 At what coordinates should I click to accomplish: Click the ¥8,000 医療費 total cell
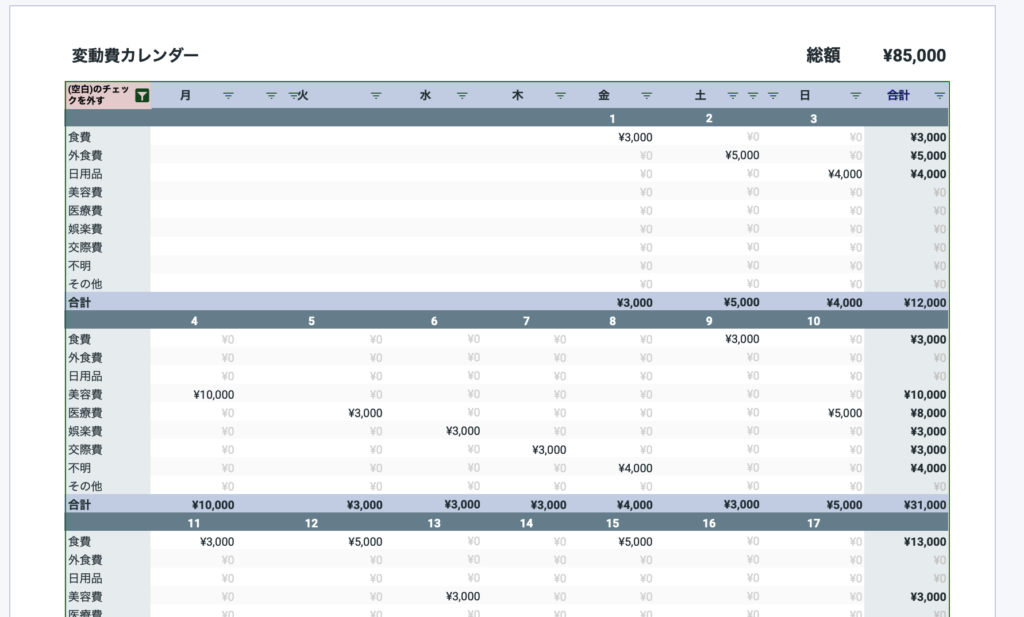click(928, 413)
